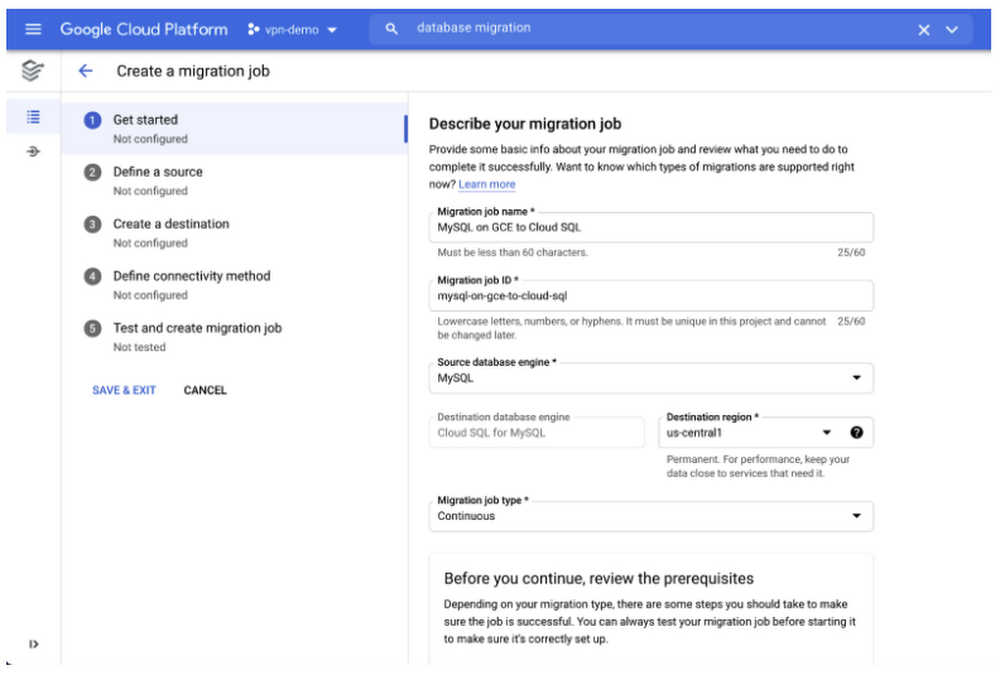Click the Google Cloud Platform logo
This screenshot has height=699, width=1000.
(x=143, y=29)
